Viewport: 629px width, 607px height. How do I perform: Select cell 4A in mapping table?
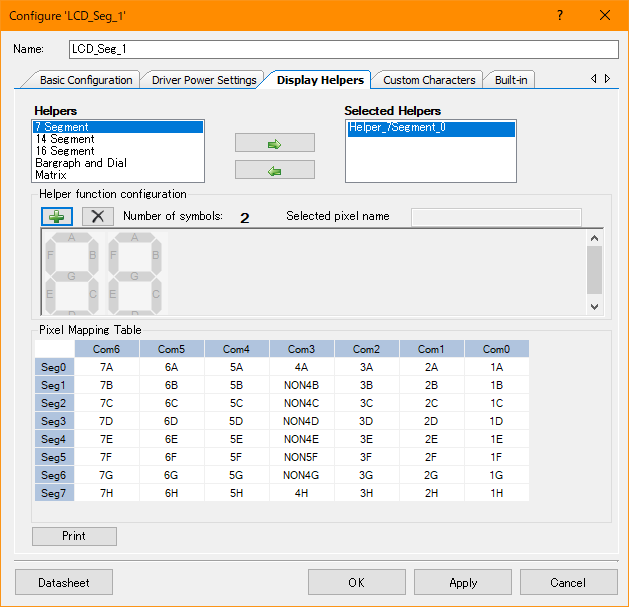coord(302,367)
